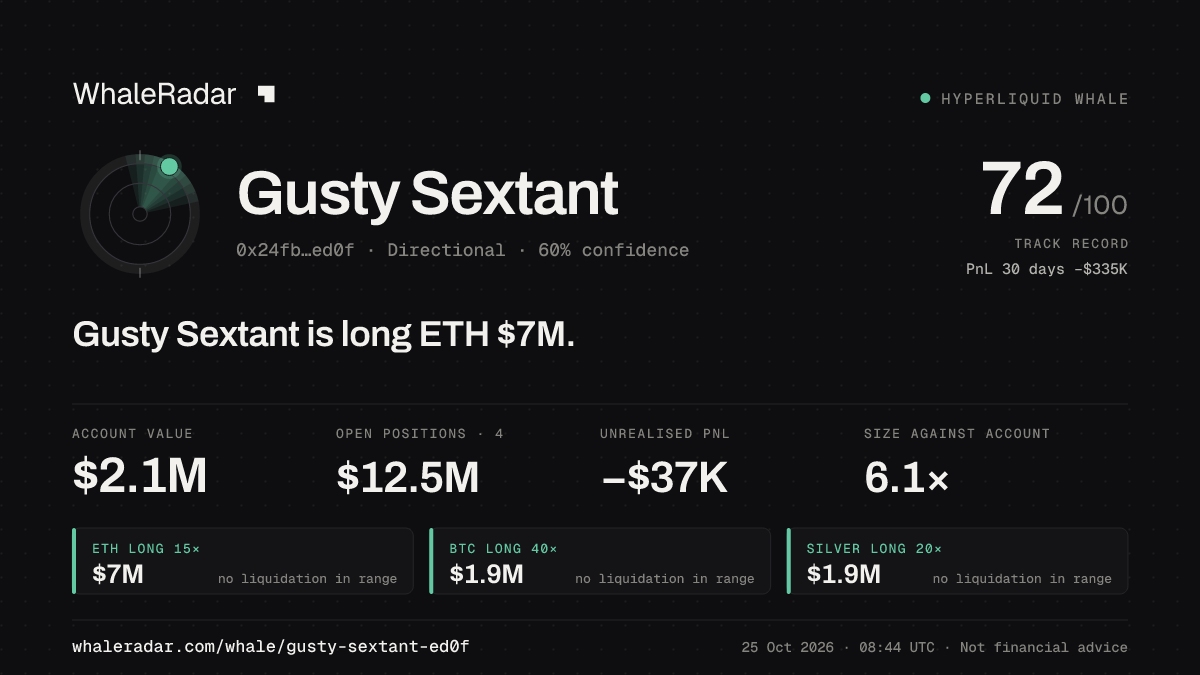Click the Not financial advice disclaimer
Viewport: 1200px width, 675px height.
[1044, 647]
